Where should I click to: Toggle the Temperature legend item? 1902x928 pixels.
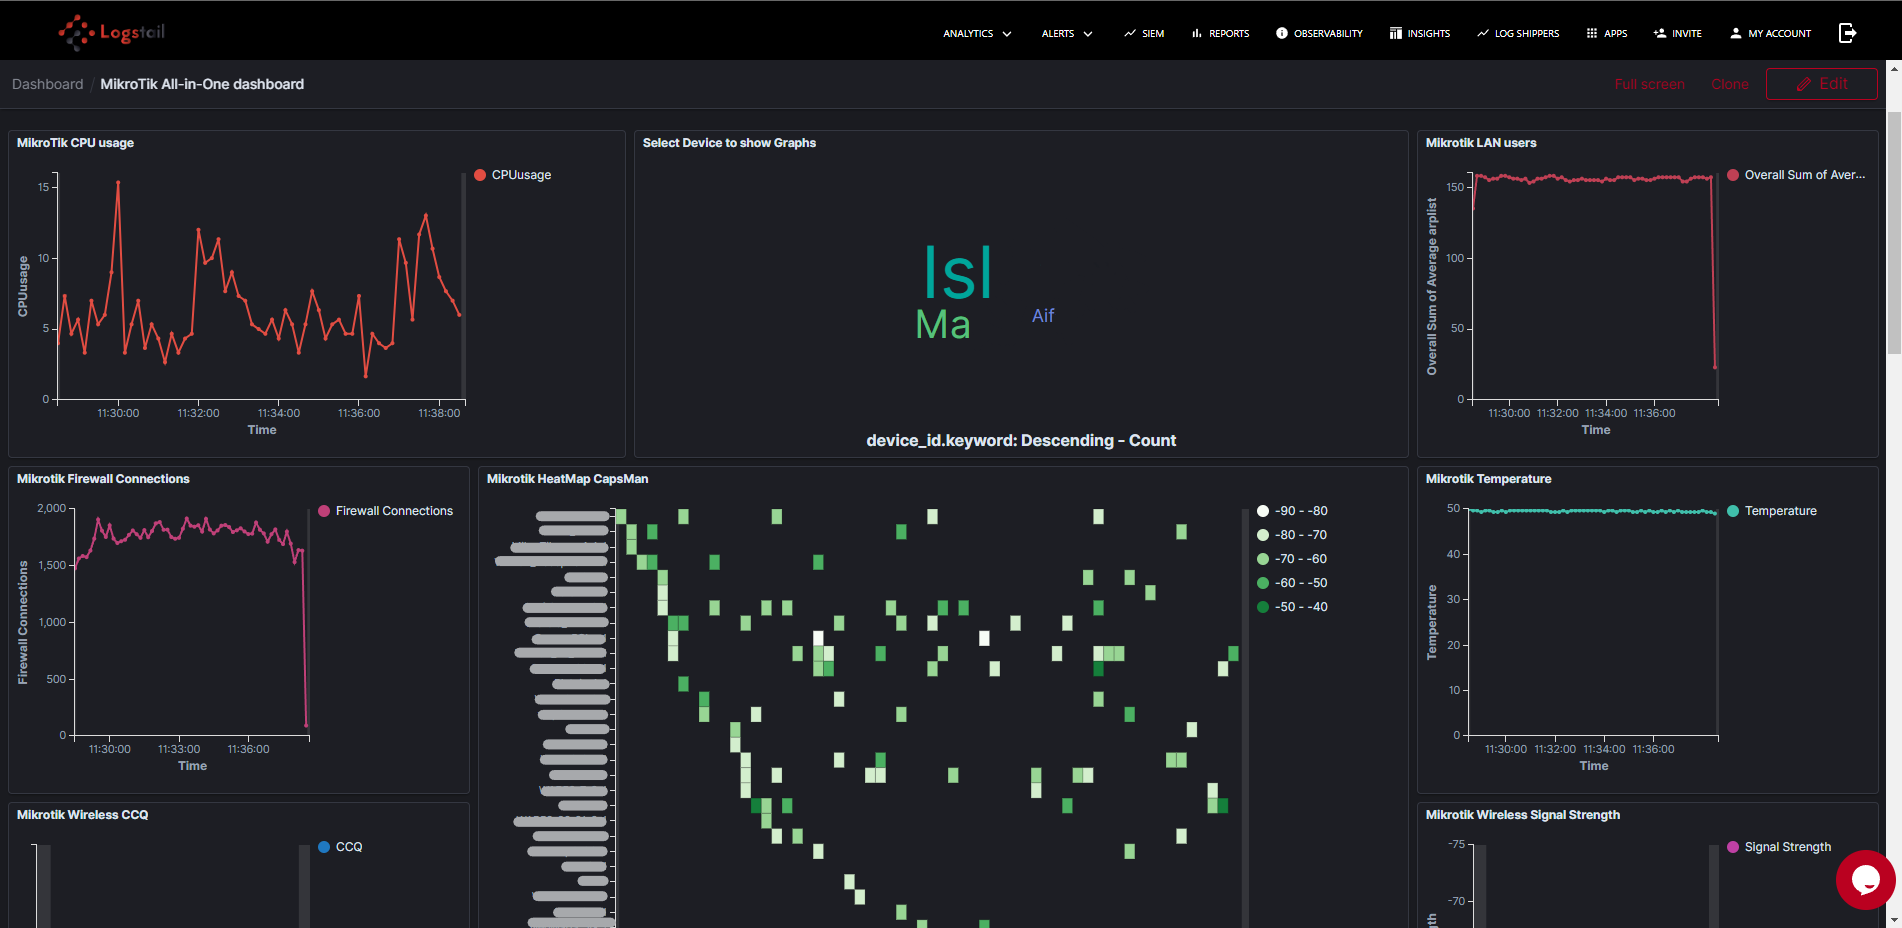pyautogui.click(x=1772, y=511)
